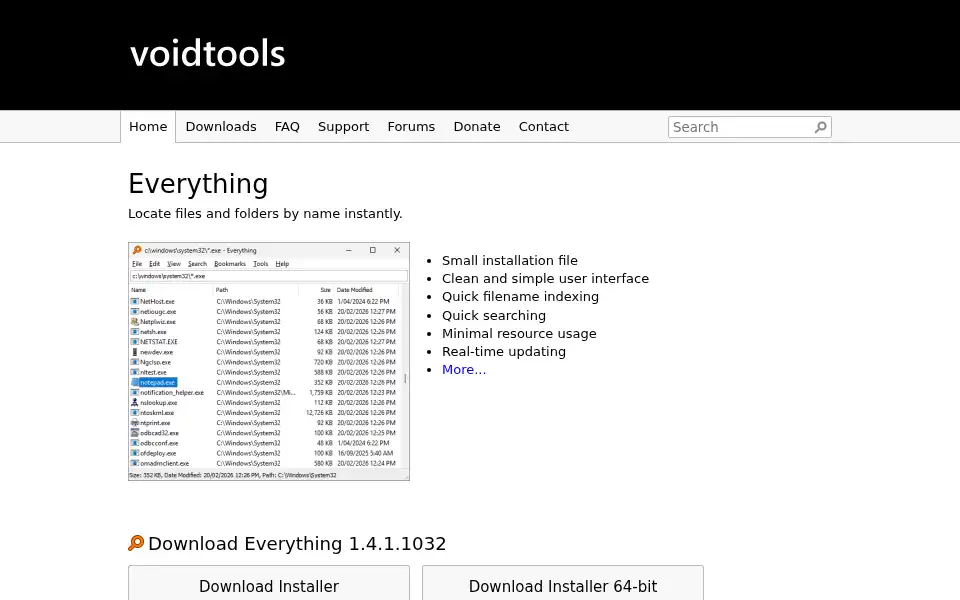The height and width of the screenshot is (600, 960).
Task: Open the Donate page
Action: pos(477,127)
